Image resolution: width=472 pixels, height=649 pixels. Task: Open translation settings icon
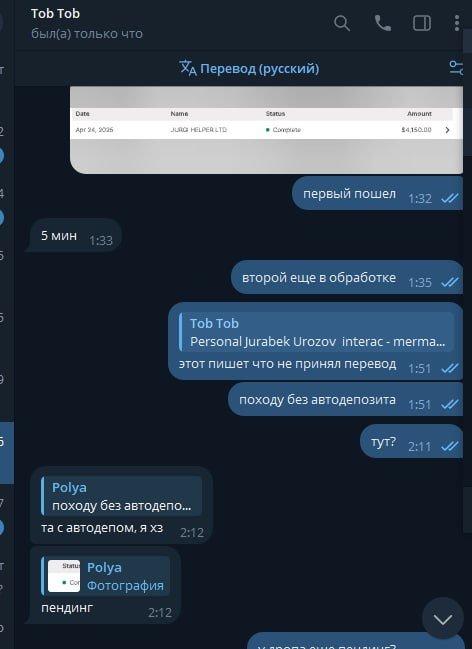(x=456, y=68)
